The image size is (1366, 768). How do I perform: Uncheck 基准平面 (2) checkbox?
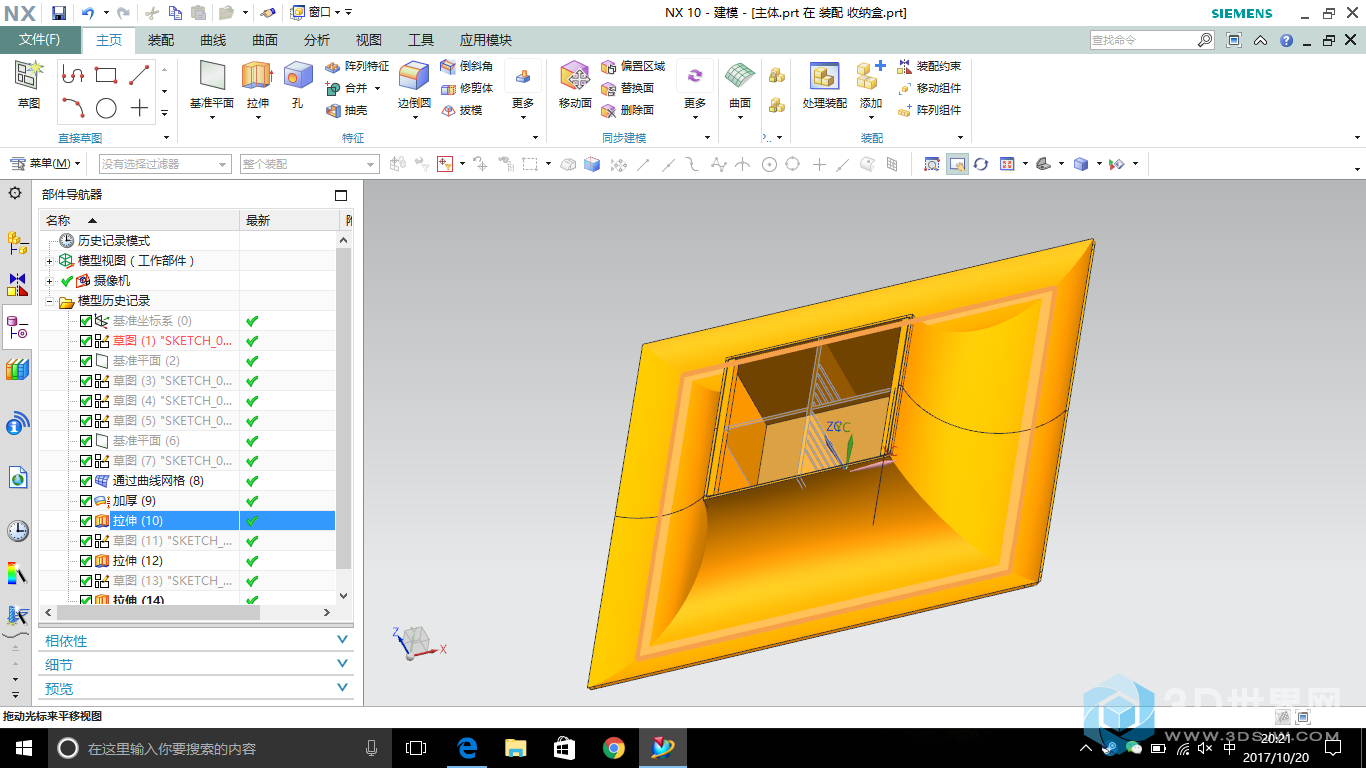[x=85, y=361]
